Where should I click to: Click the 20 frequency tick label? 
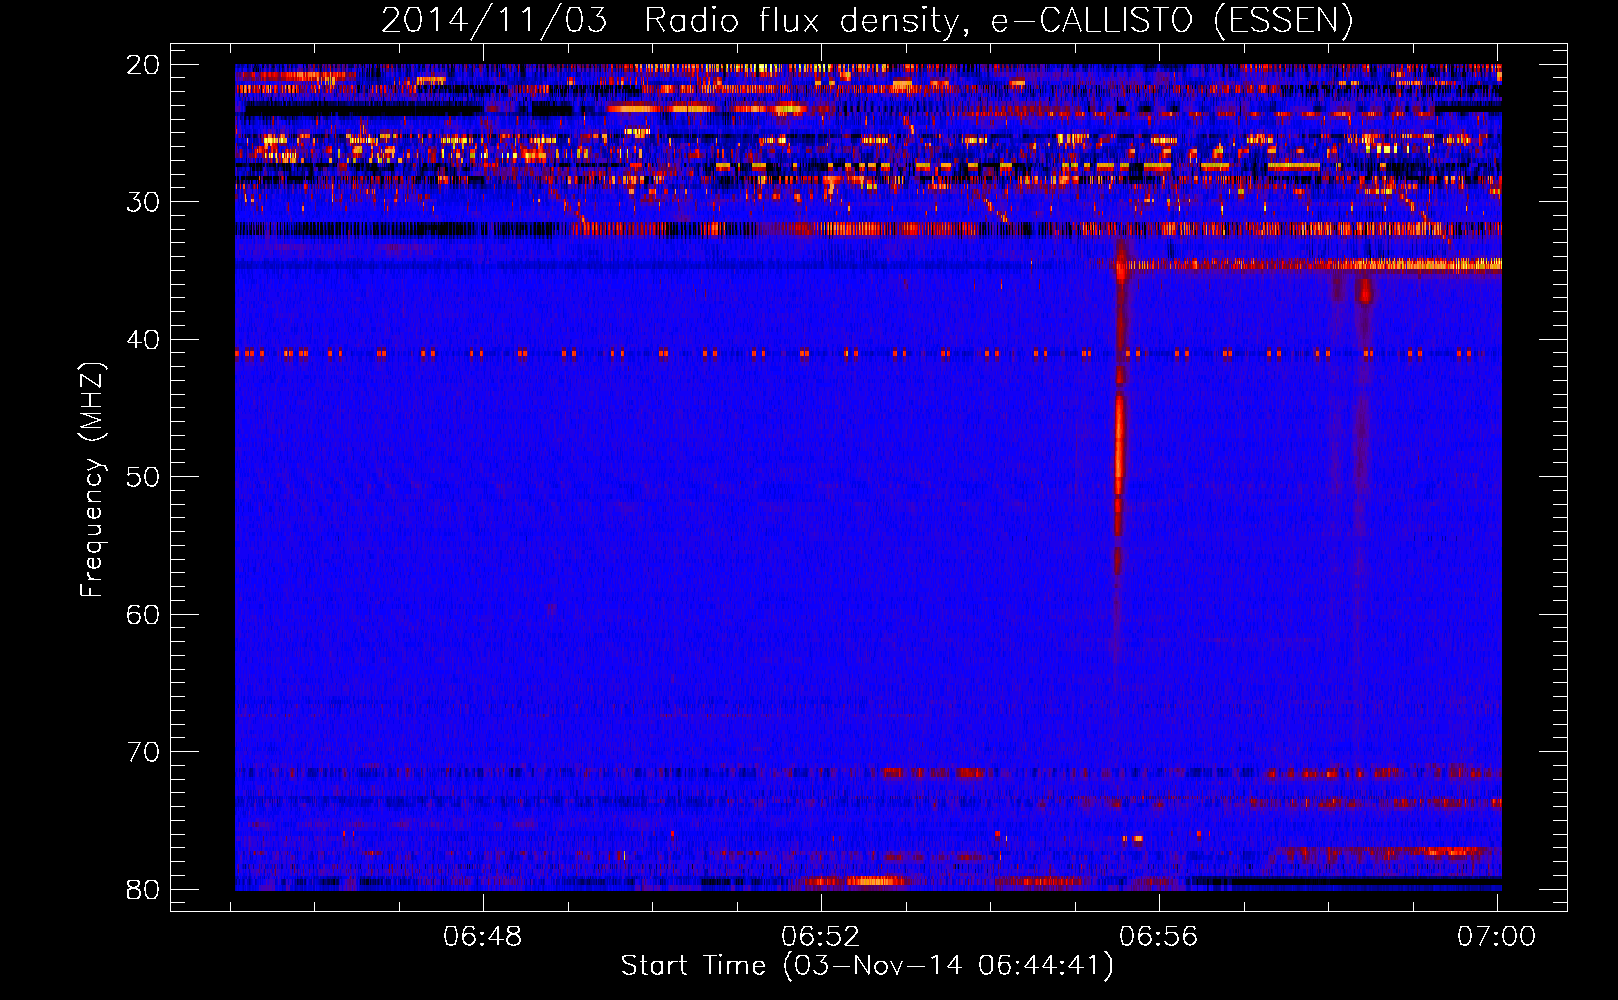pyautogui.click(x=144, y=65)
